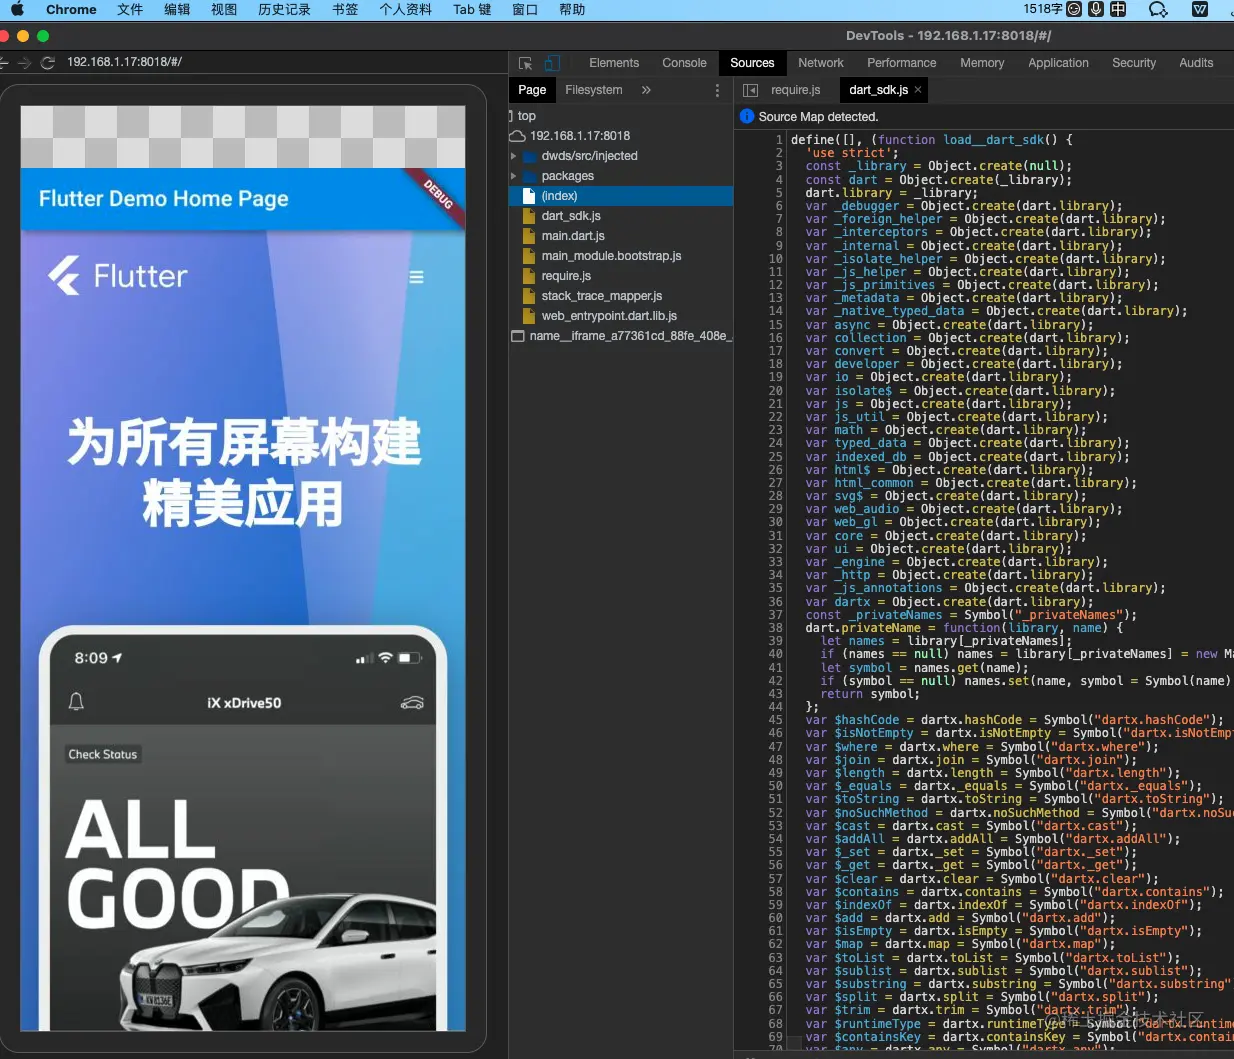Select the (index) file

621,196
